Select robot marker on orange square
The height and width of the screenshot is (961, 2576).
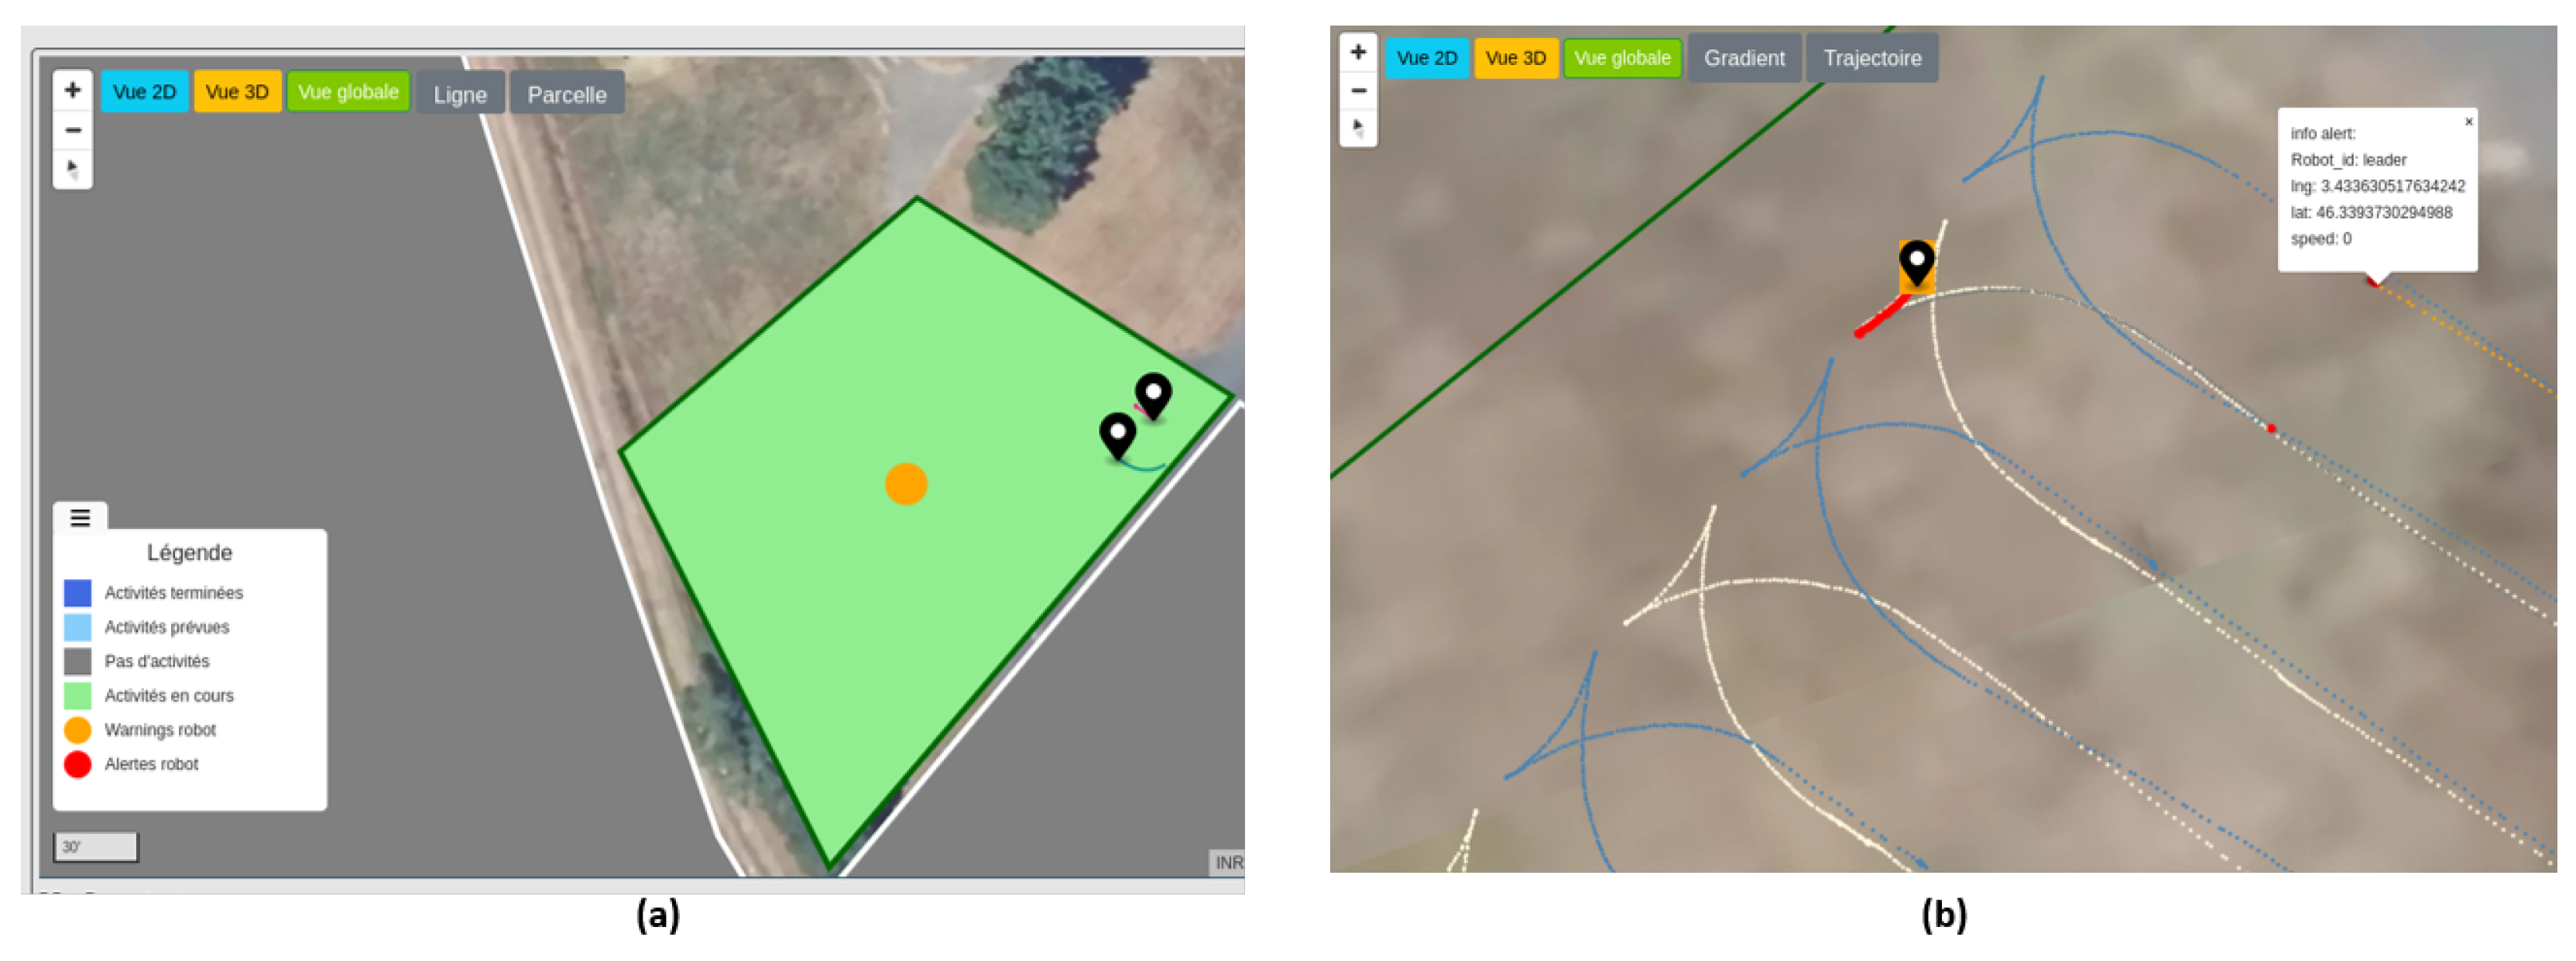click(x=1916, y=264)
